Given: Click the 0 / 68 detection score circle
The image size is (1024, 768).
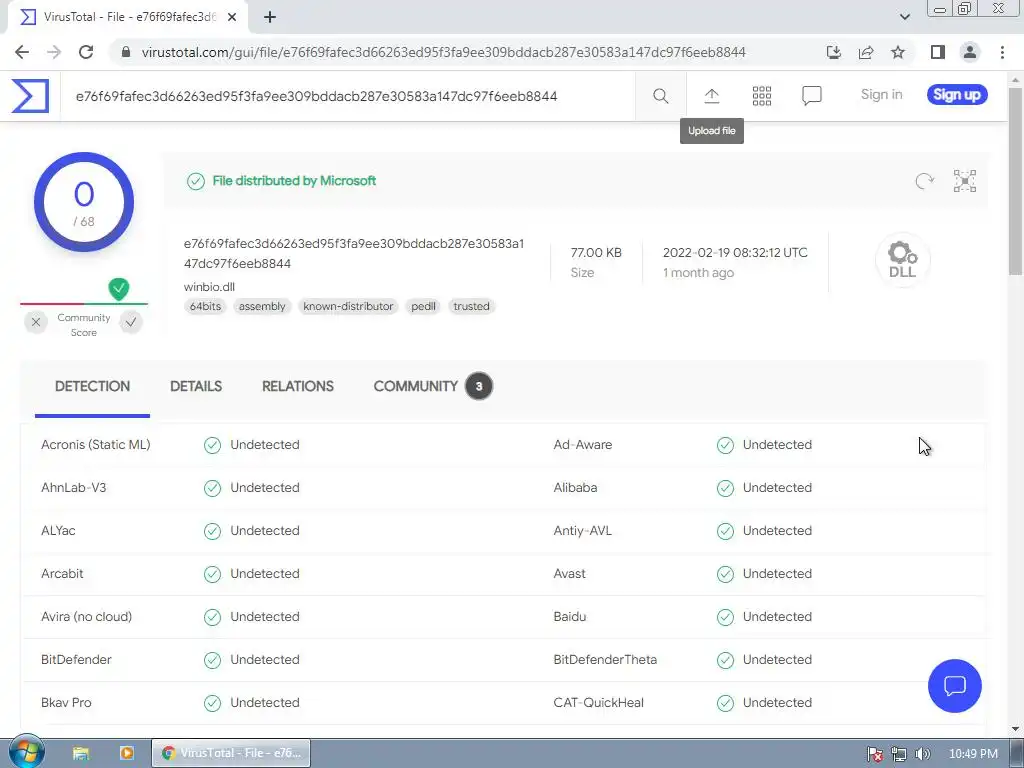Looking at the screenshot, I should (x=84, y=202).
